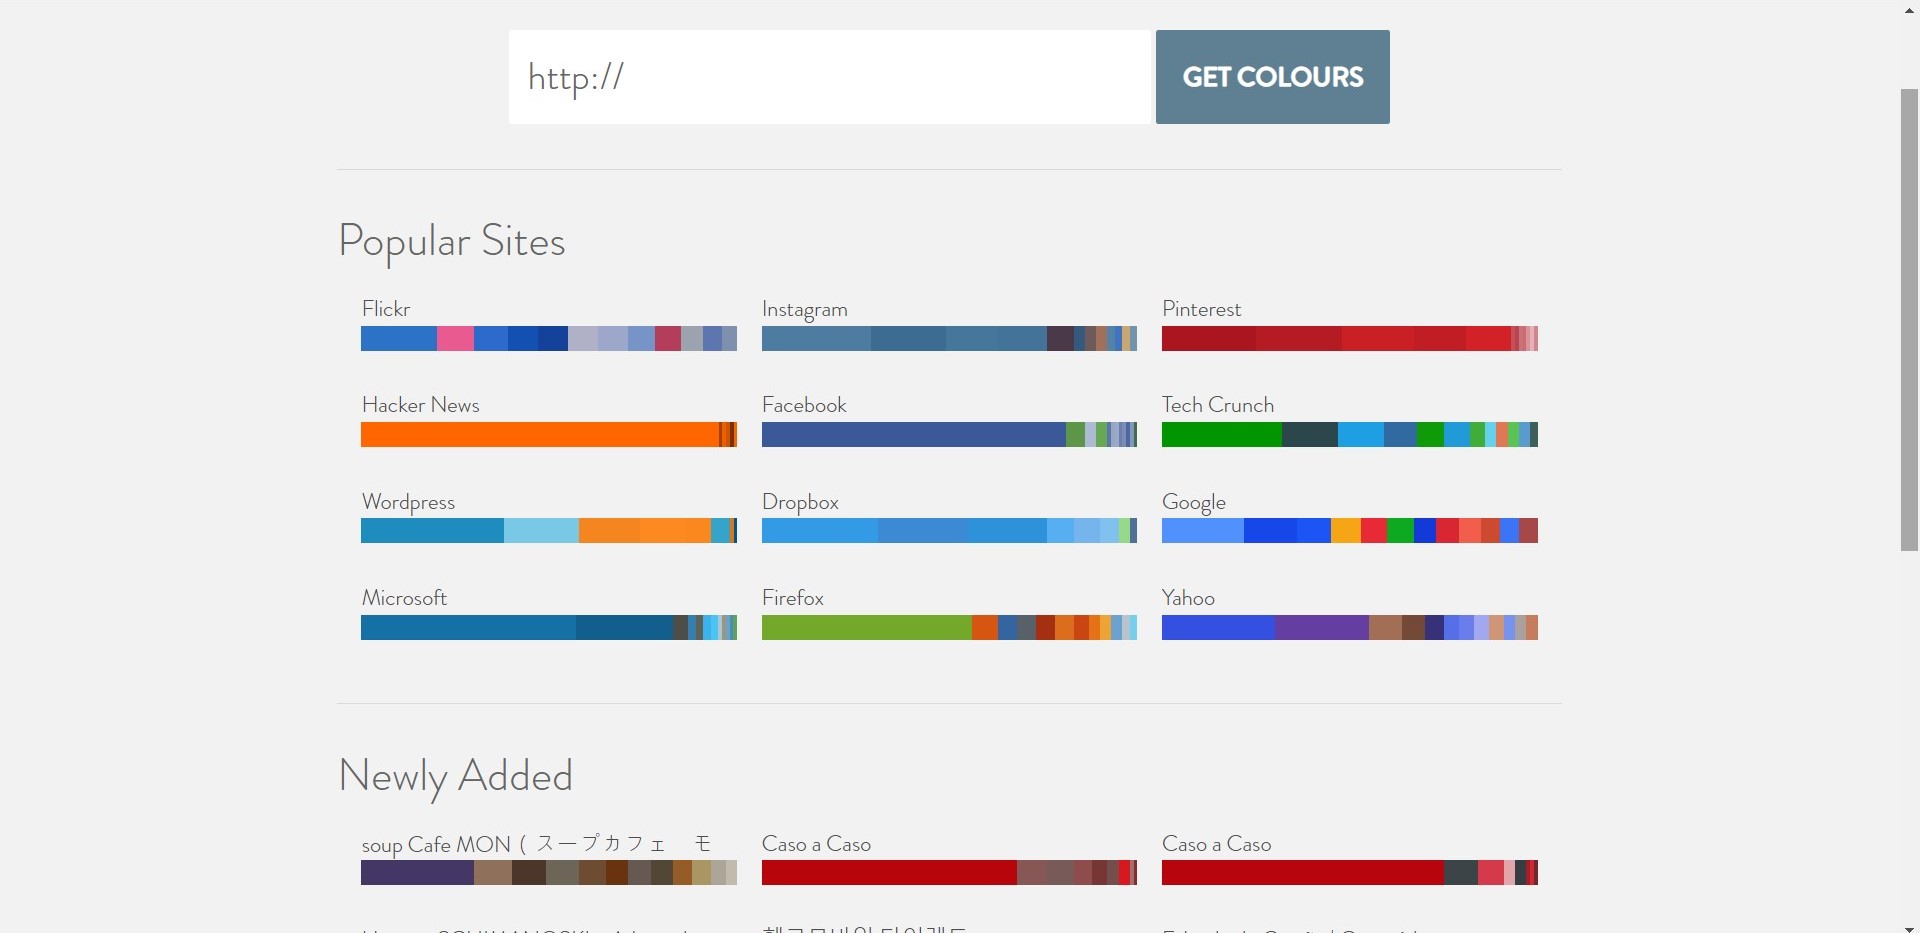This screenshot has width=1920, height=933.
Task: Open the Hacker News link
Action: pyautogui.click(x=420, y=405)
